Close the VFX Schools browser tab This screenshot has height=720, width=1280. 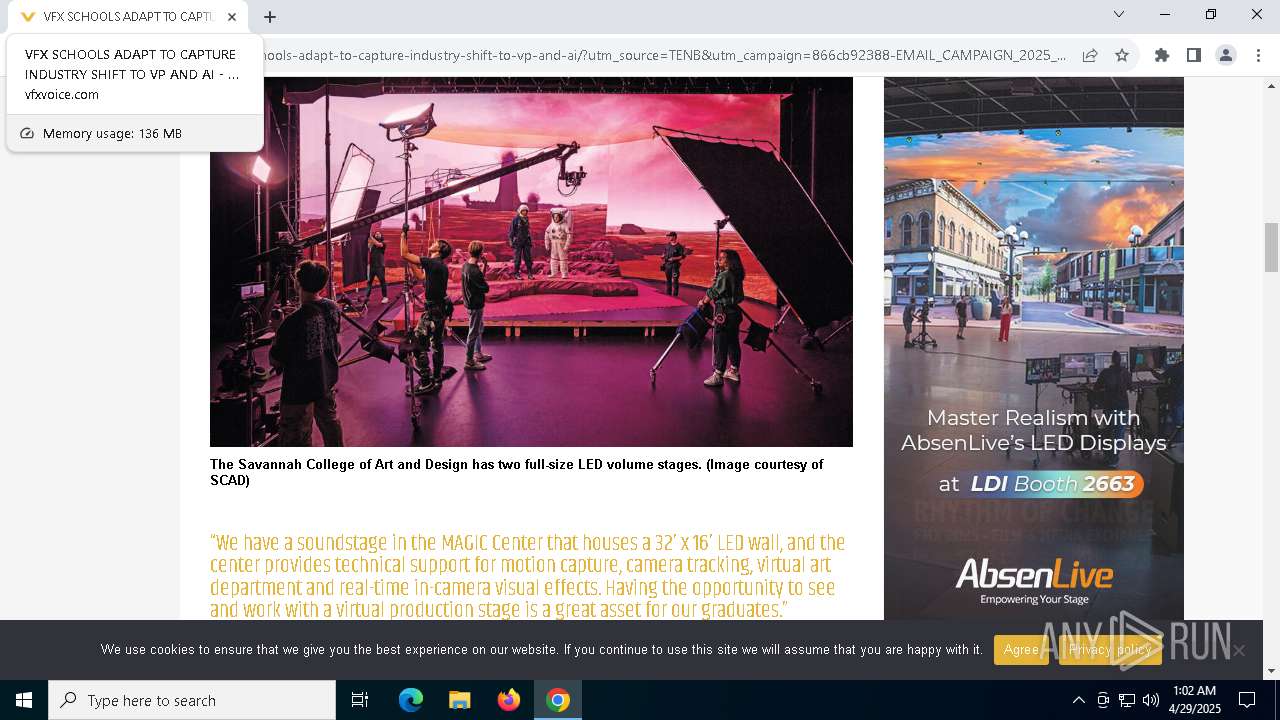click(232, 16)
